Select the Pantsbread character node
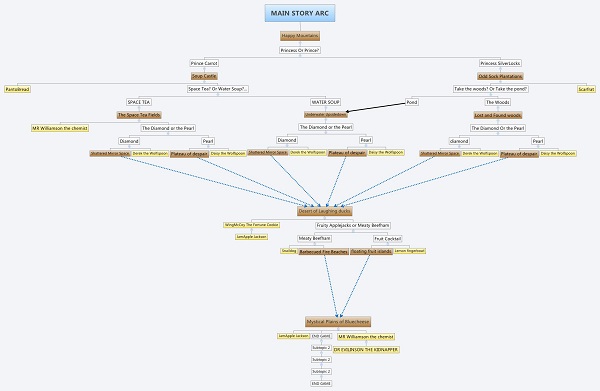 [18, 89]
